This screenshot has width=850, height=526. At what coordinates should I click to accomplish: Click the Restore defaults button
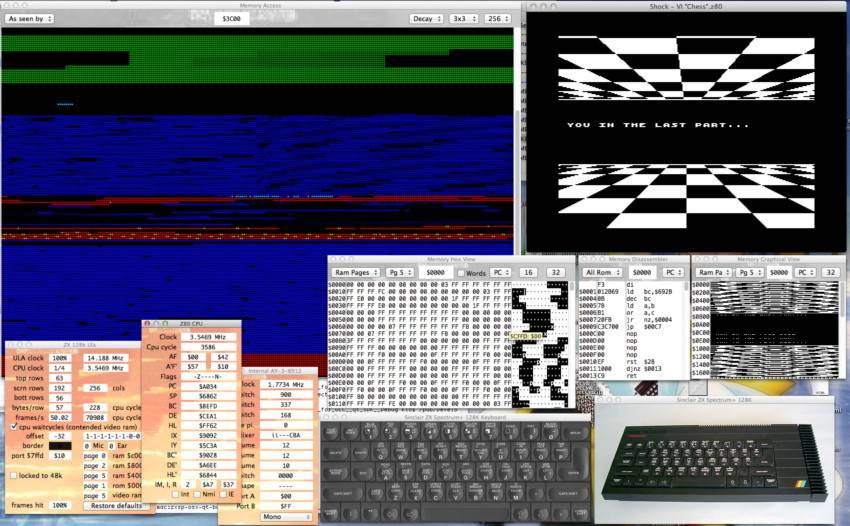116,505
